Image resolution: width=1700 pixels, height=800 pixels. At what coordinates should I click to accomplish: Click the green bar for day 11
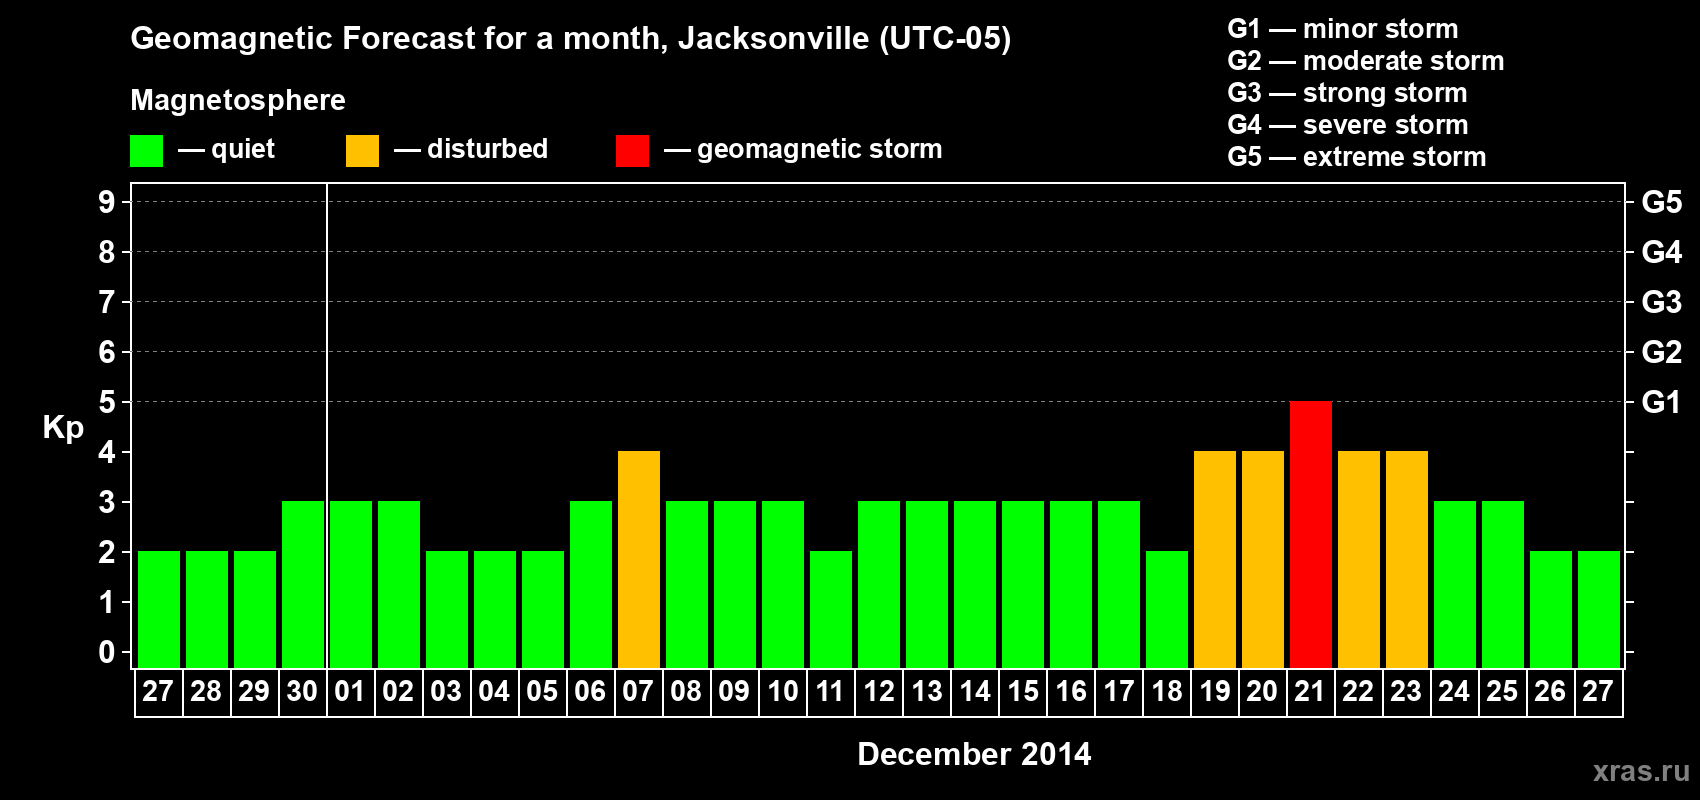pyautogui.click(x=831, y=609)
